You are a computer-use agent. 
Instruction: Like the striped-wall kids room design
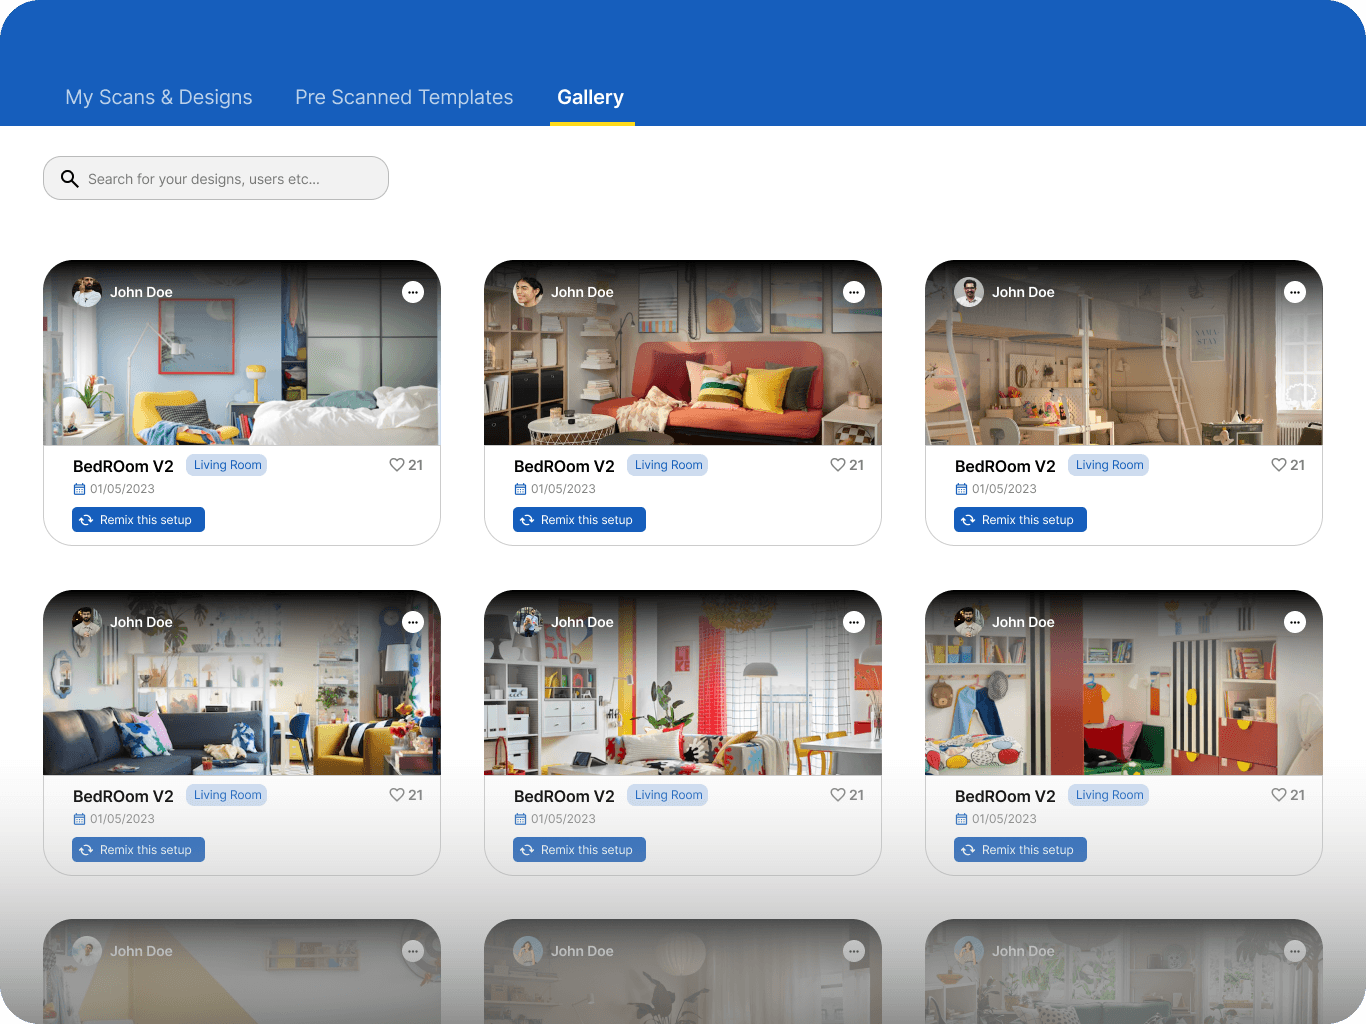point(1279,795)
